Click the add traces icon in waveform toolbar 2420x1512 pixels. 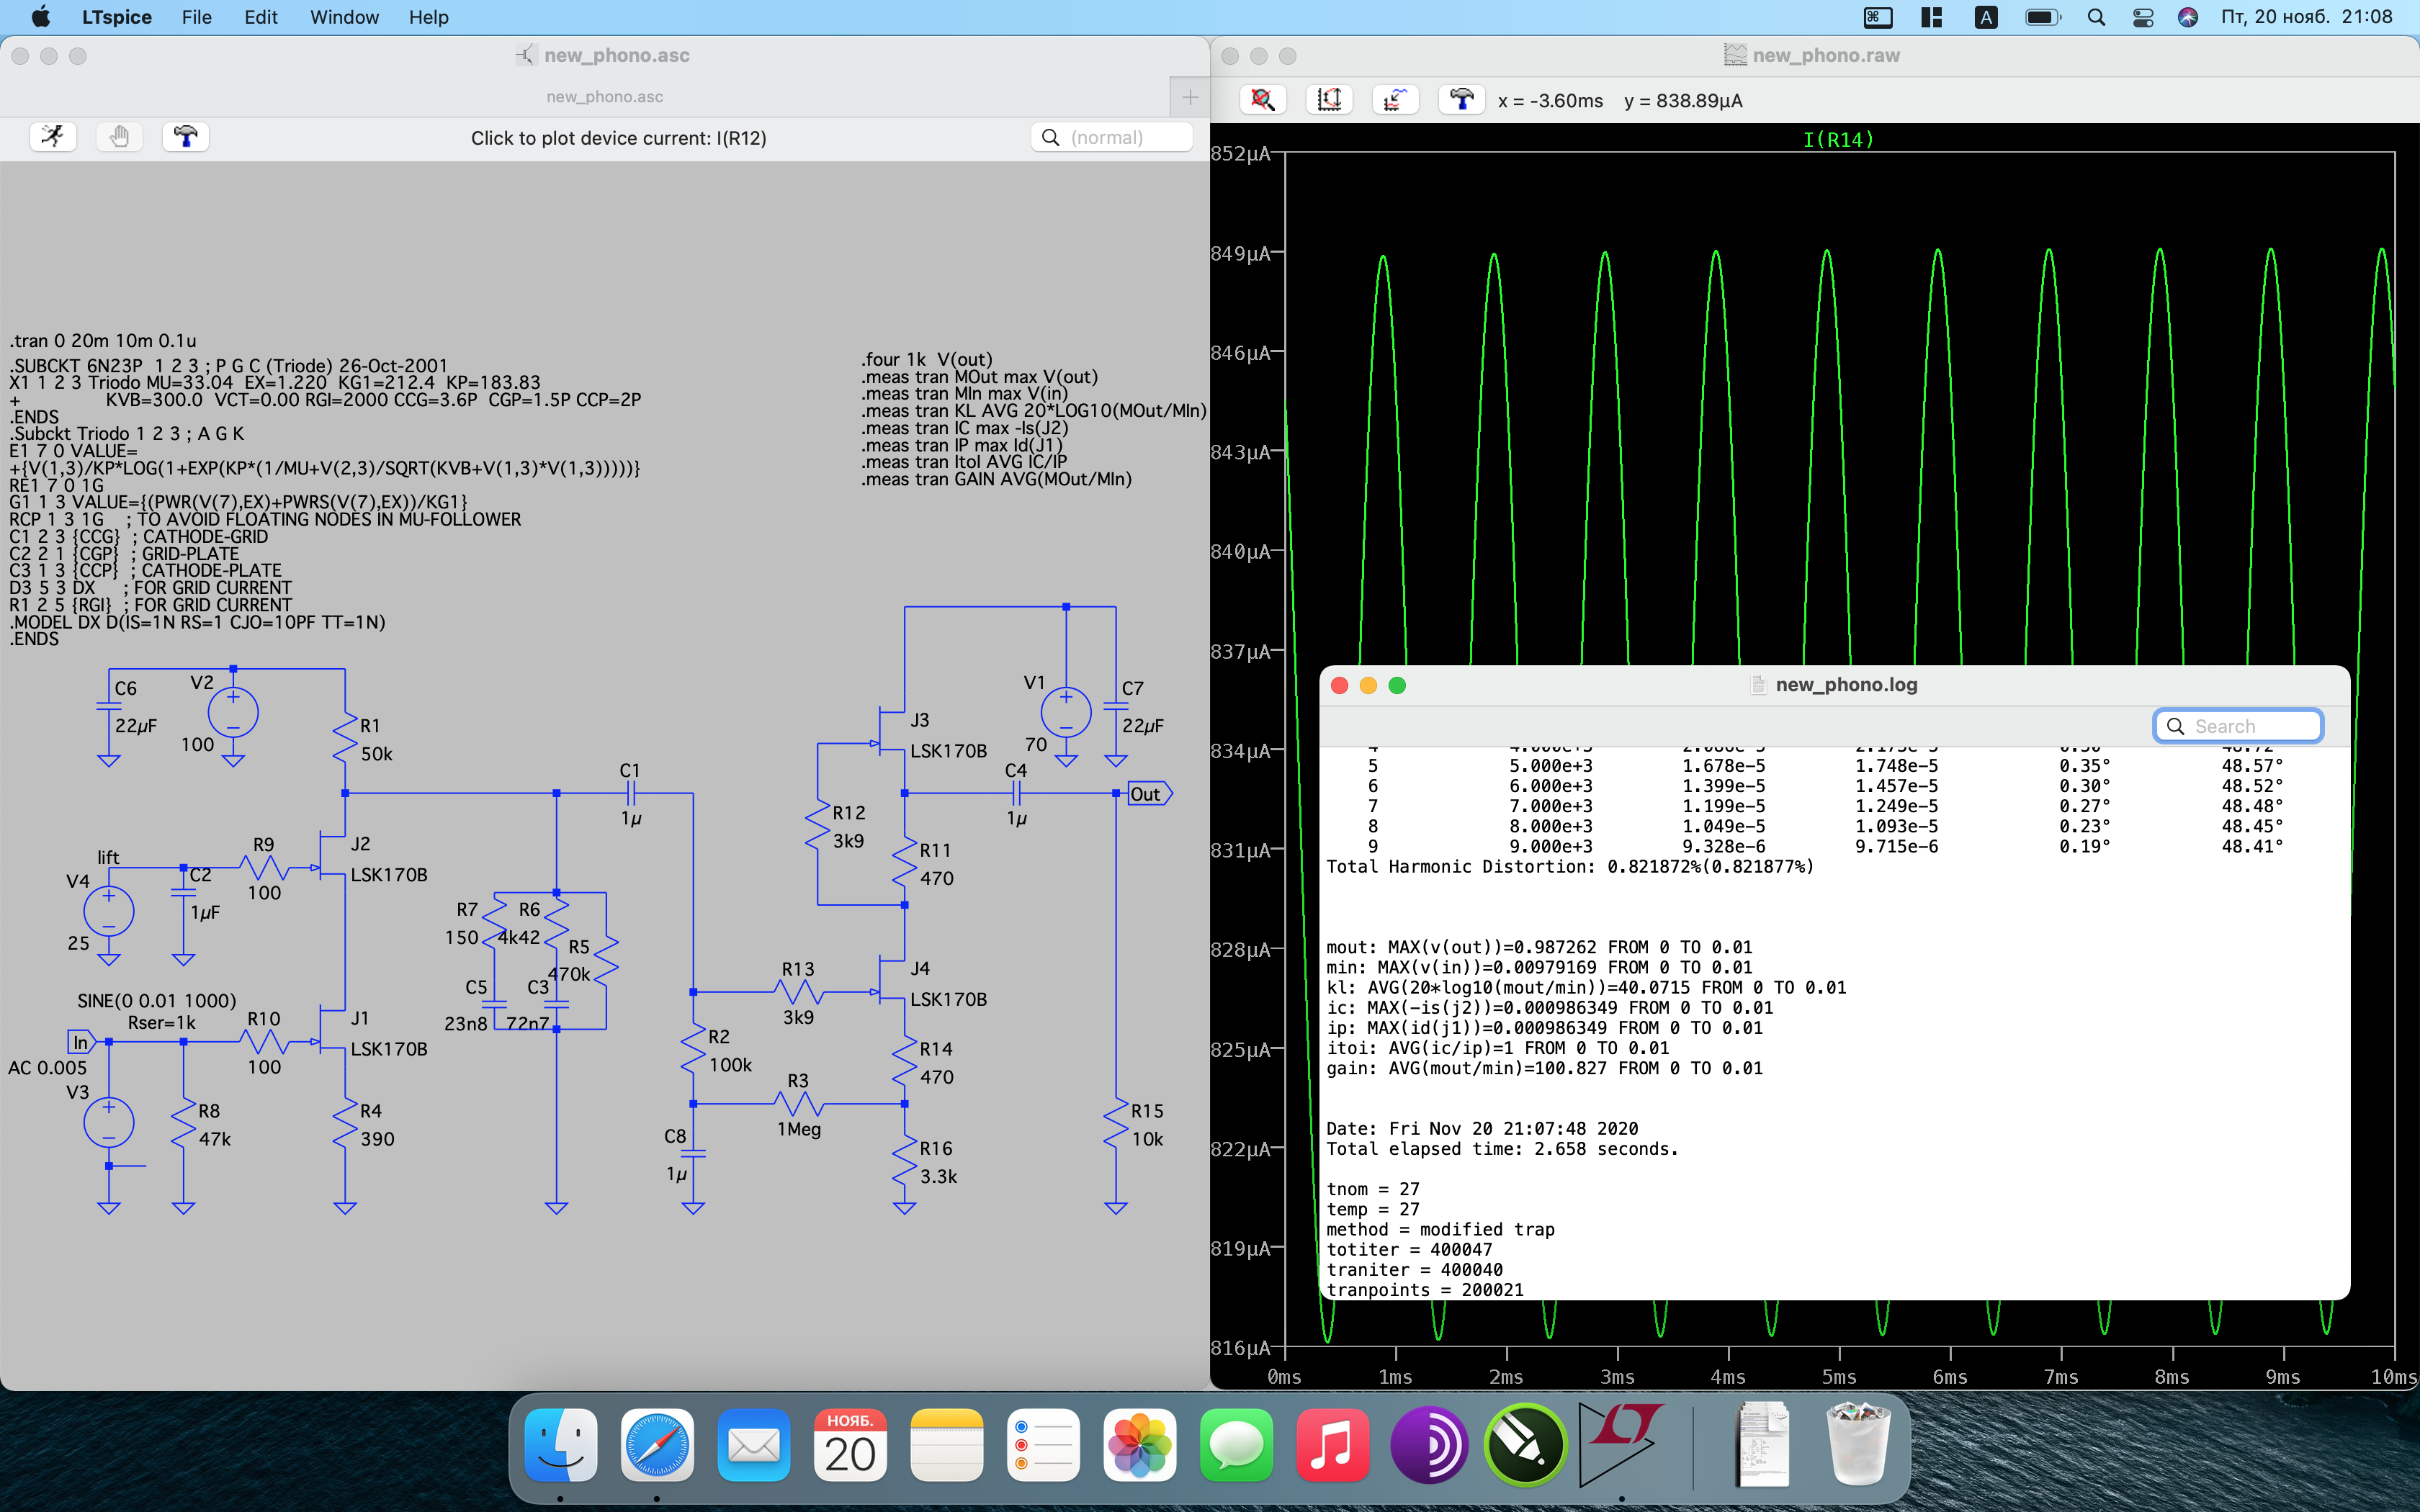[x=1395, y=100]
